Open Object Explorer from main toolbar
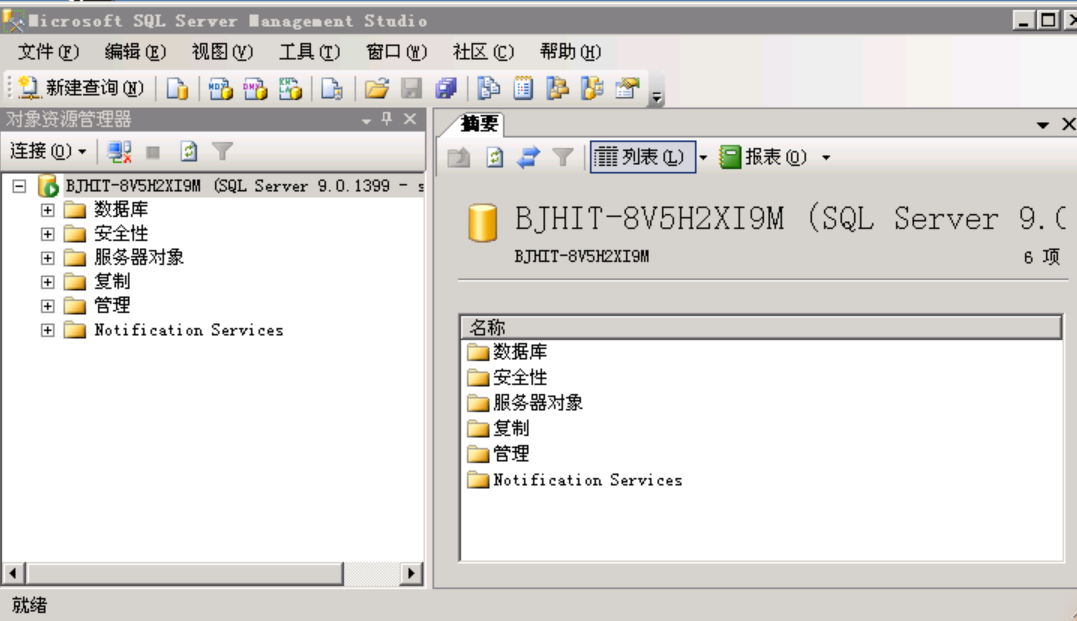 (558, 89)
